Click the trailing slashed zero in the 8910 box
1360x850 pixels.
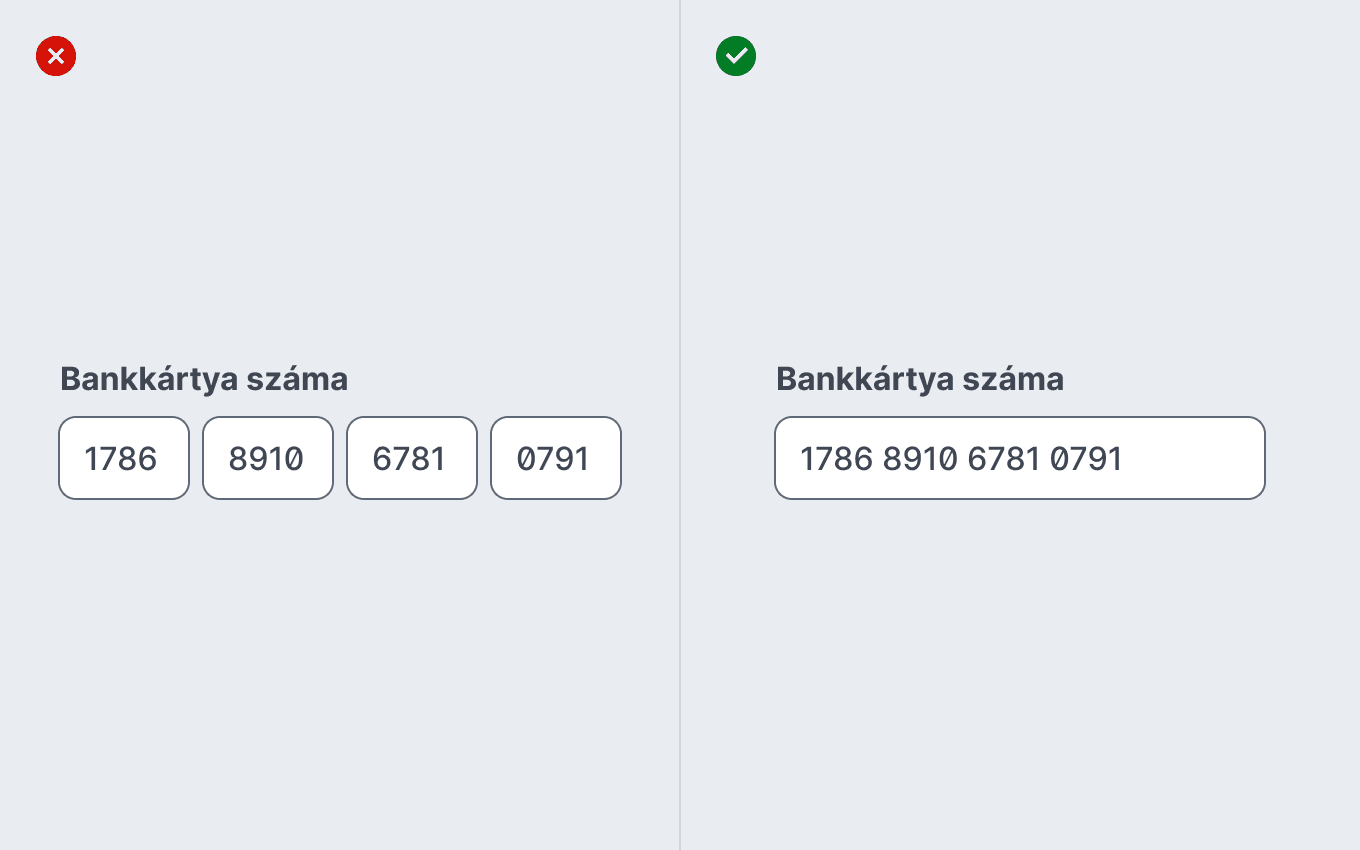tap(293, 459)
